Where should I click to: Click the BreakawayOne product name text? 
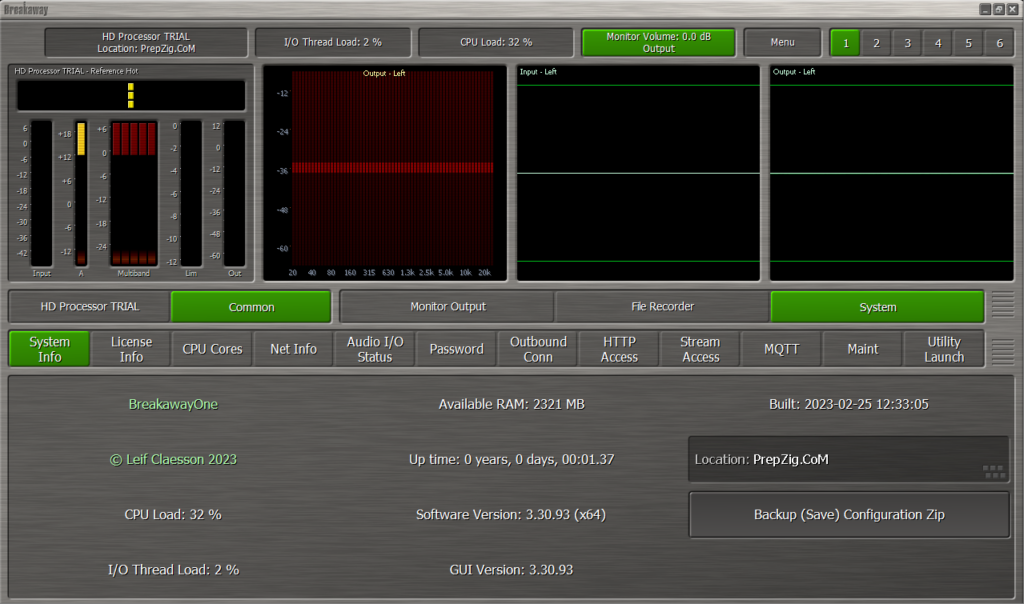(x=173, y=404)
